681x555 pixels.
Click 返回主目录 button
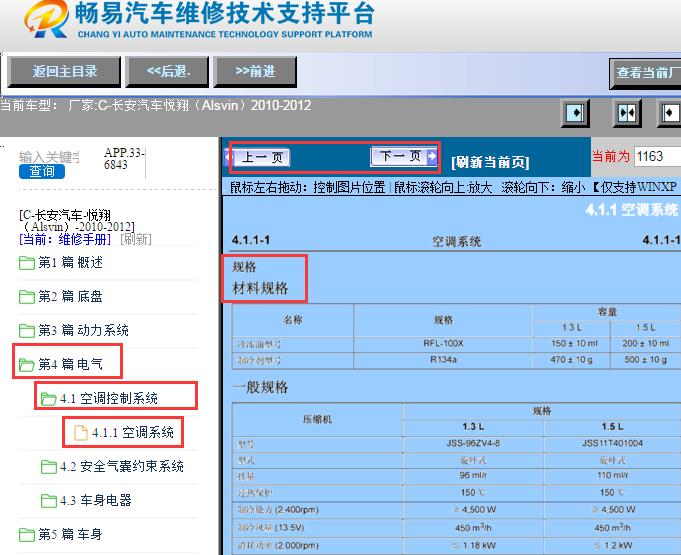[64, 72]
